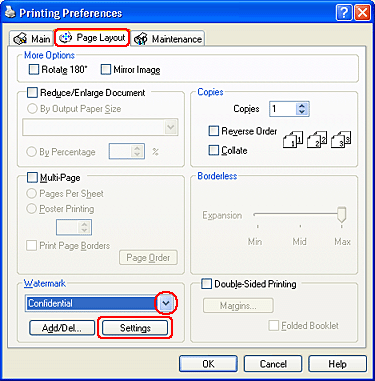Enable Double-Sided Printing checkbox
The image size is (375, 381).
[207, 284]
